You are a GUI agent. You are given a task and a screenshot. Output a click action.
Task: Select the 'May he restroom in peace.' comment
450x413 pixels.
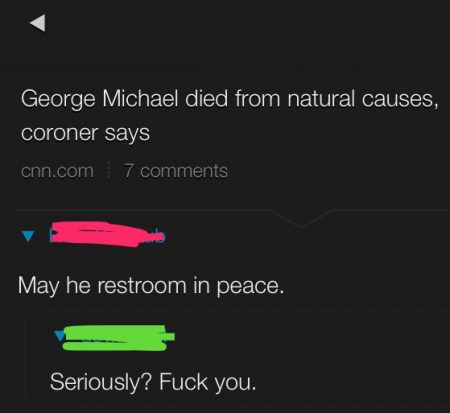pos(151,286)
